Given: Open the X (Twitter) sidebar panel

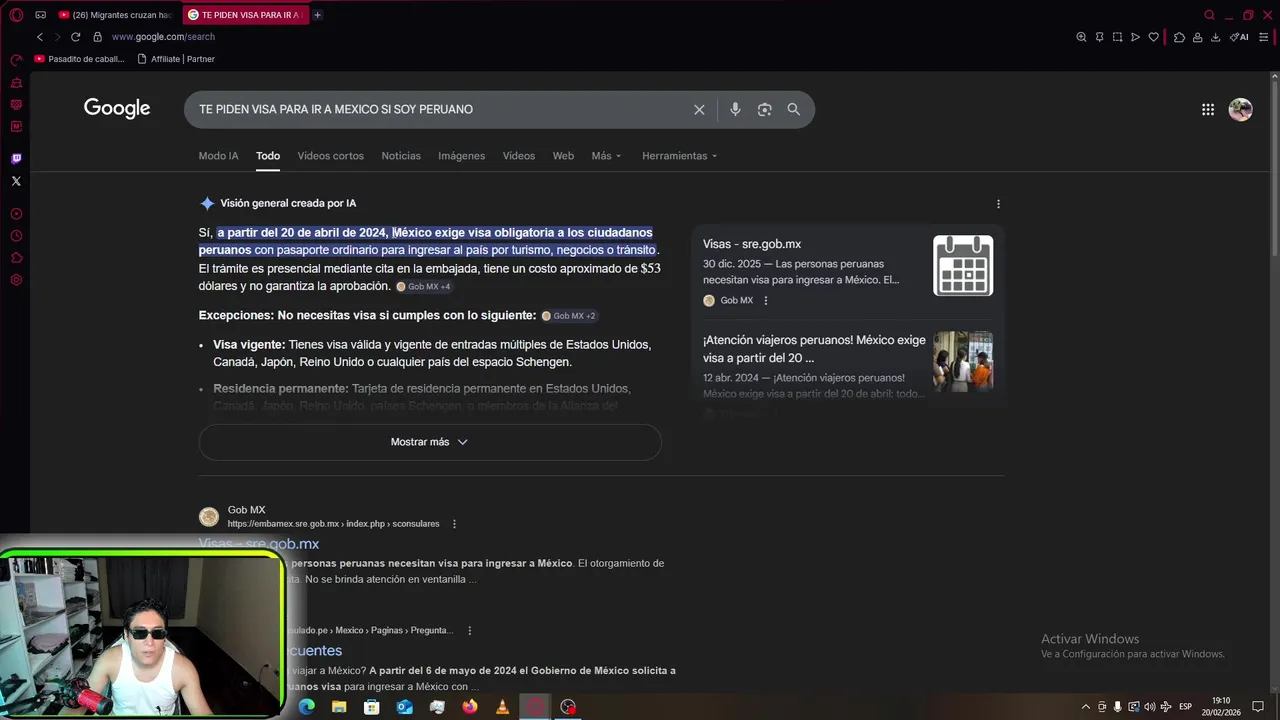Looking at the screenshot, I should click(16, 181).
